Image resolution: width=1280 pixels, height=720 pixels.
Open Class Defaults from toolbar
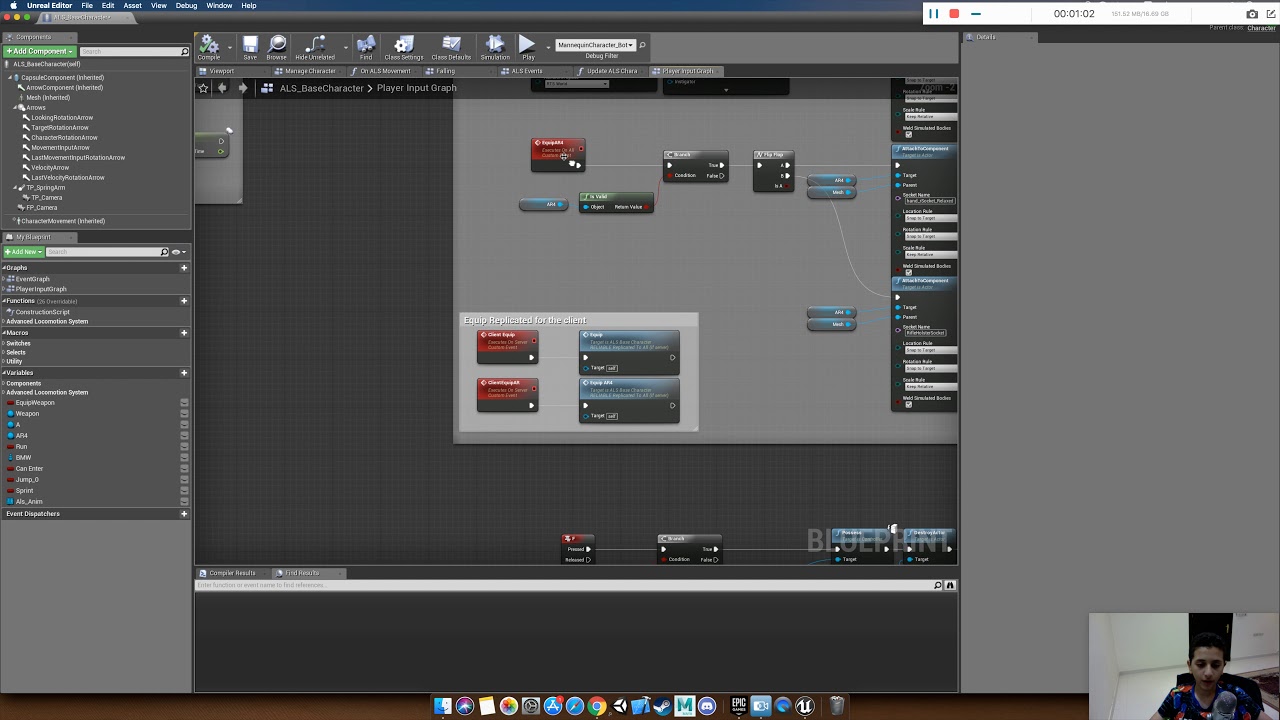(x=451, y=47)
